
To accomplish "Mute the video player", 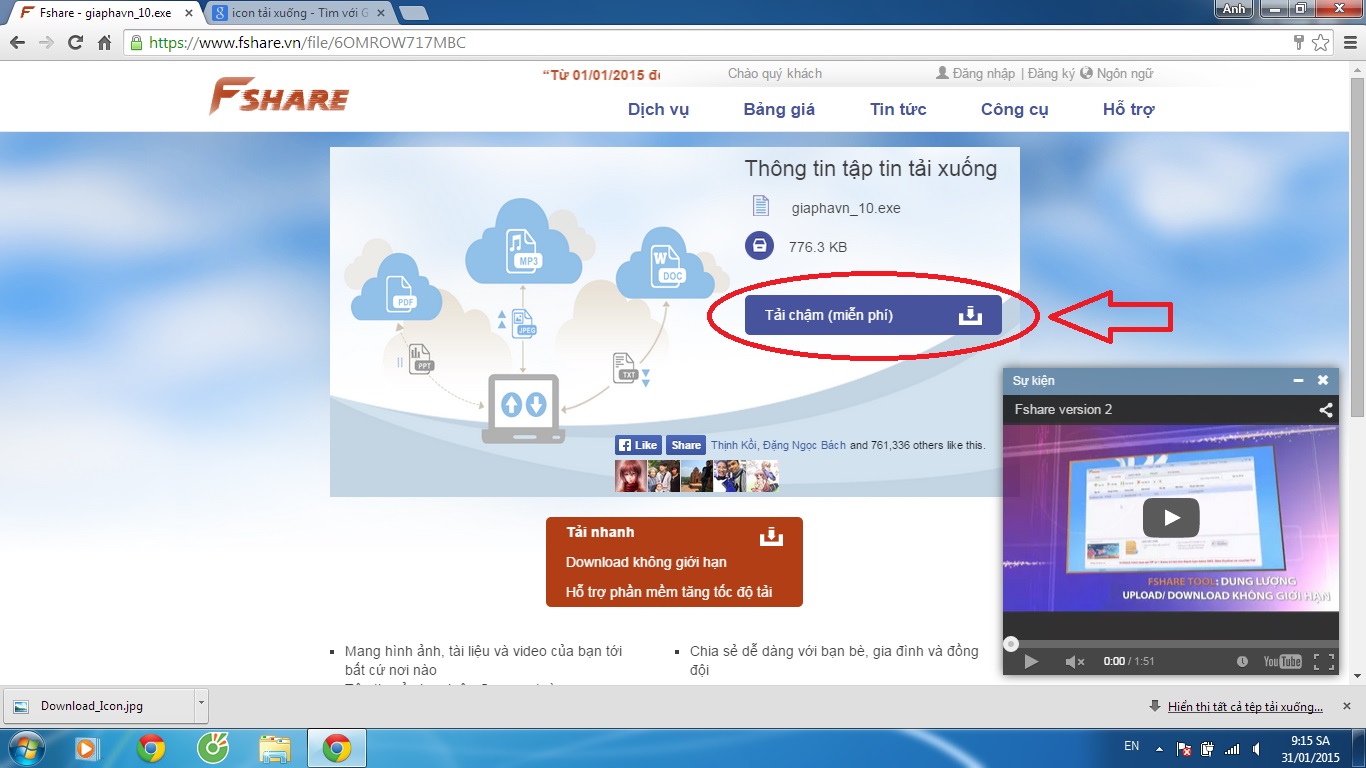I will pyautogui.click(x=1075, y=661).
